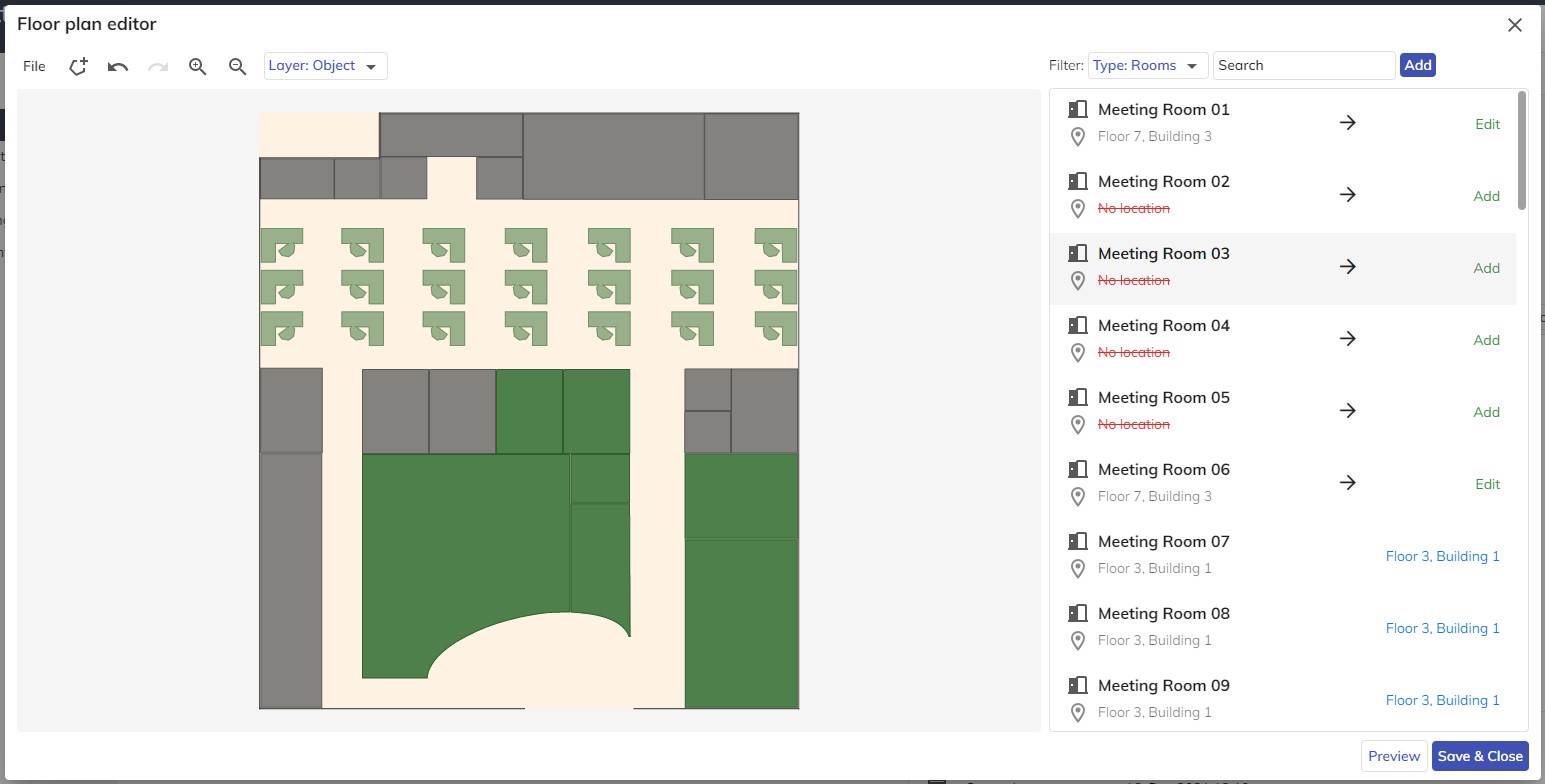
Task: Open the File menu
Action: tap(34, 66)
